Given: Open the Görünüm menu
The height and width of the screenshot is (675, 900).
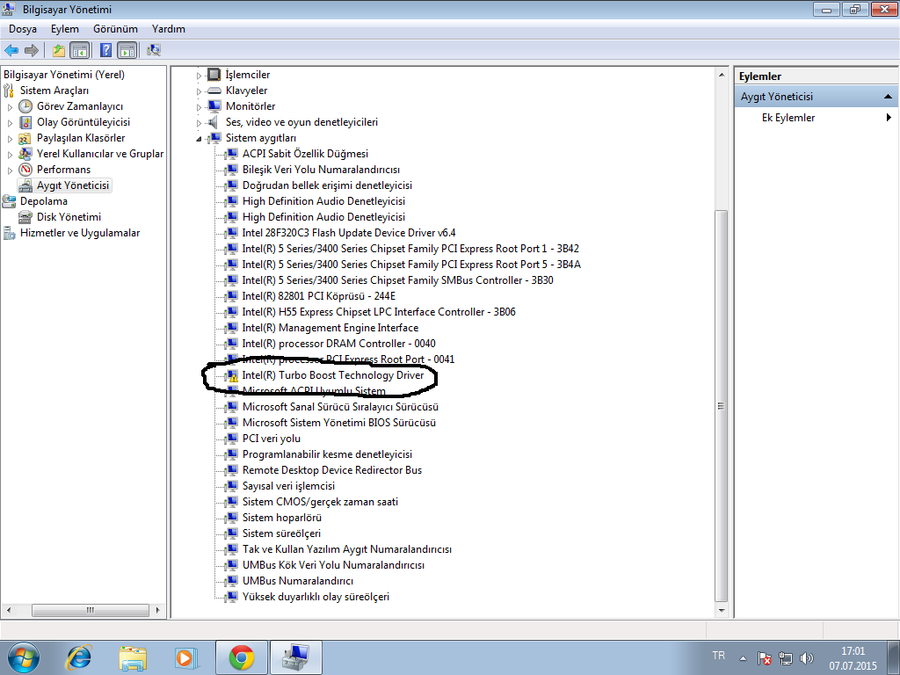Looking at the screenshot, I should (115, 29).
